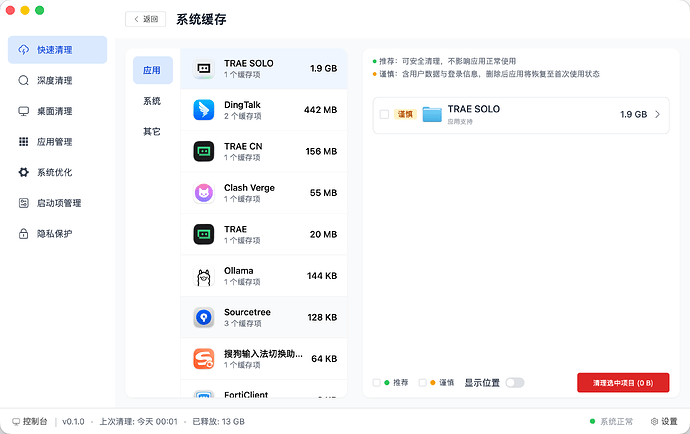
Task: Switch to the 系统 category tab
Action: [x=152, y=101]
